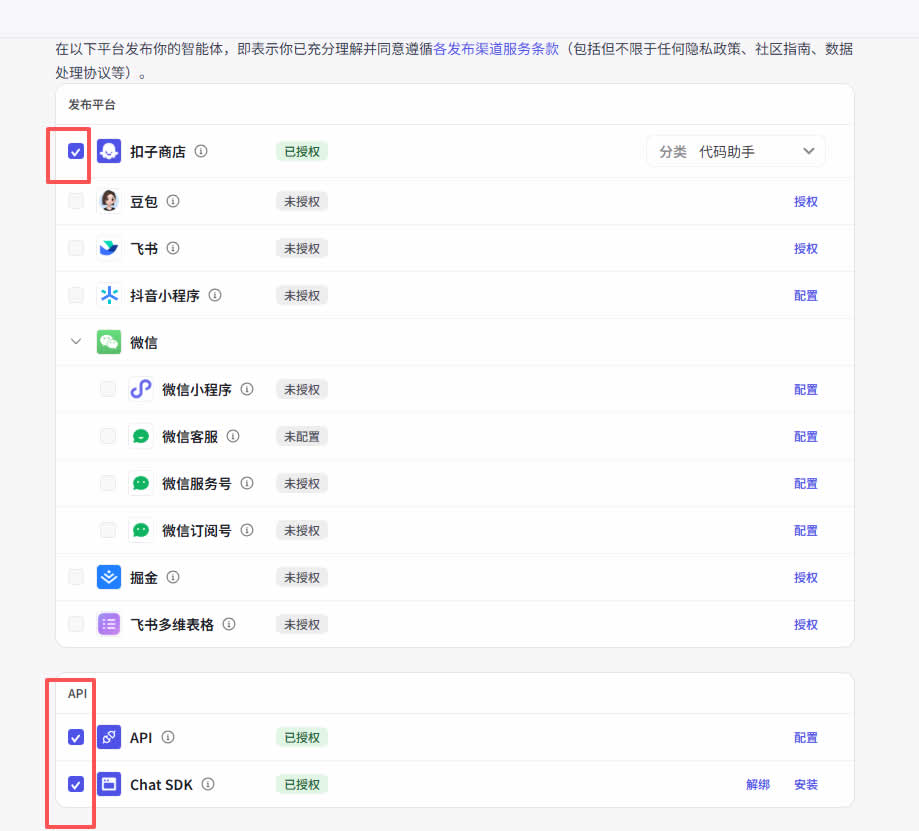This screenshot has width=919, height=831.
Task: Click 授权 for 豆包
Action: coord(805,201)
